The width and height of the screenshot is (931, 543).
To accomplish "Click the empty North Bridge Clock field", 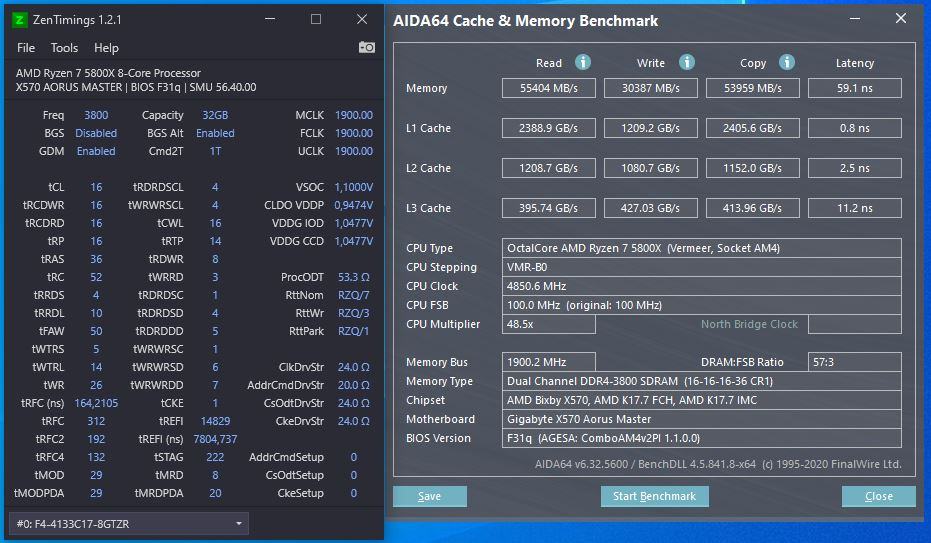I will click(x=855, y=324).
